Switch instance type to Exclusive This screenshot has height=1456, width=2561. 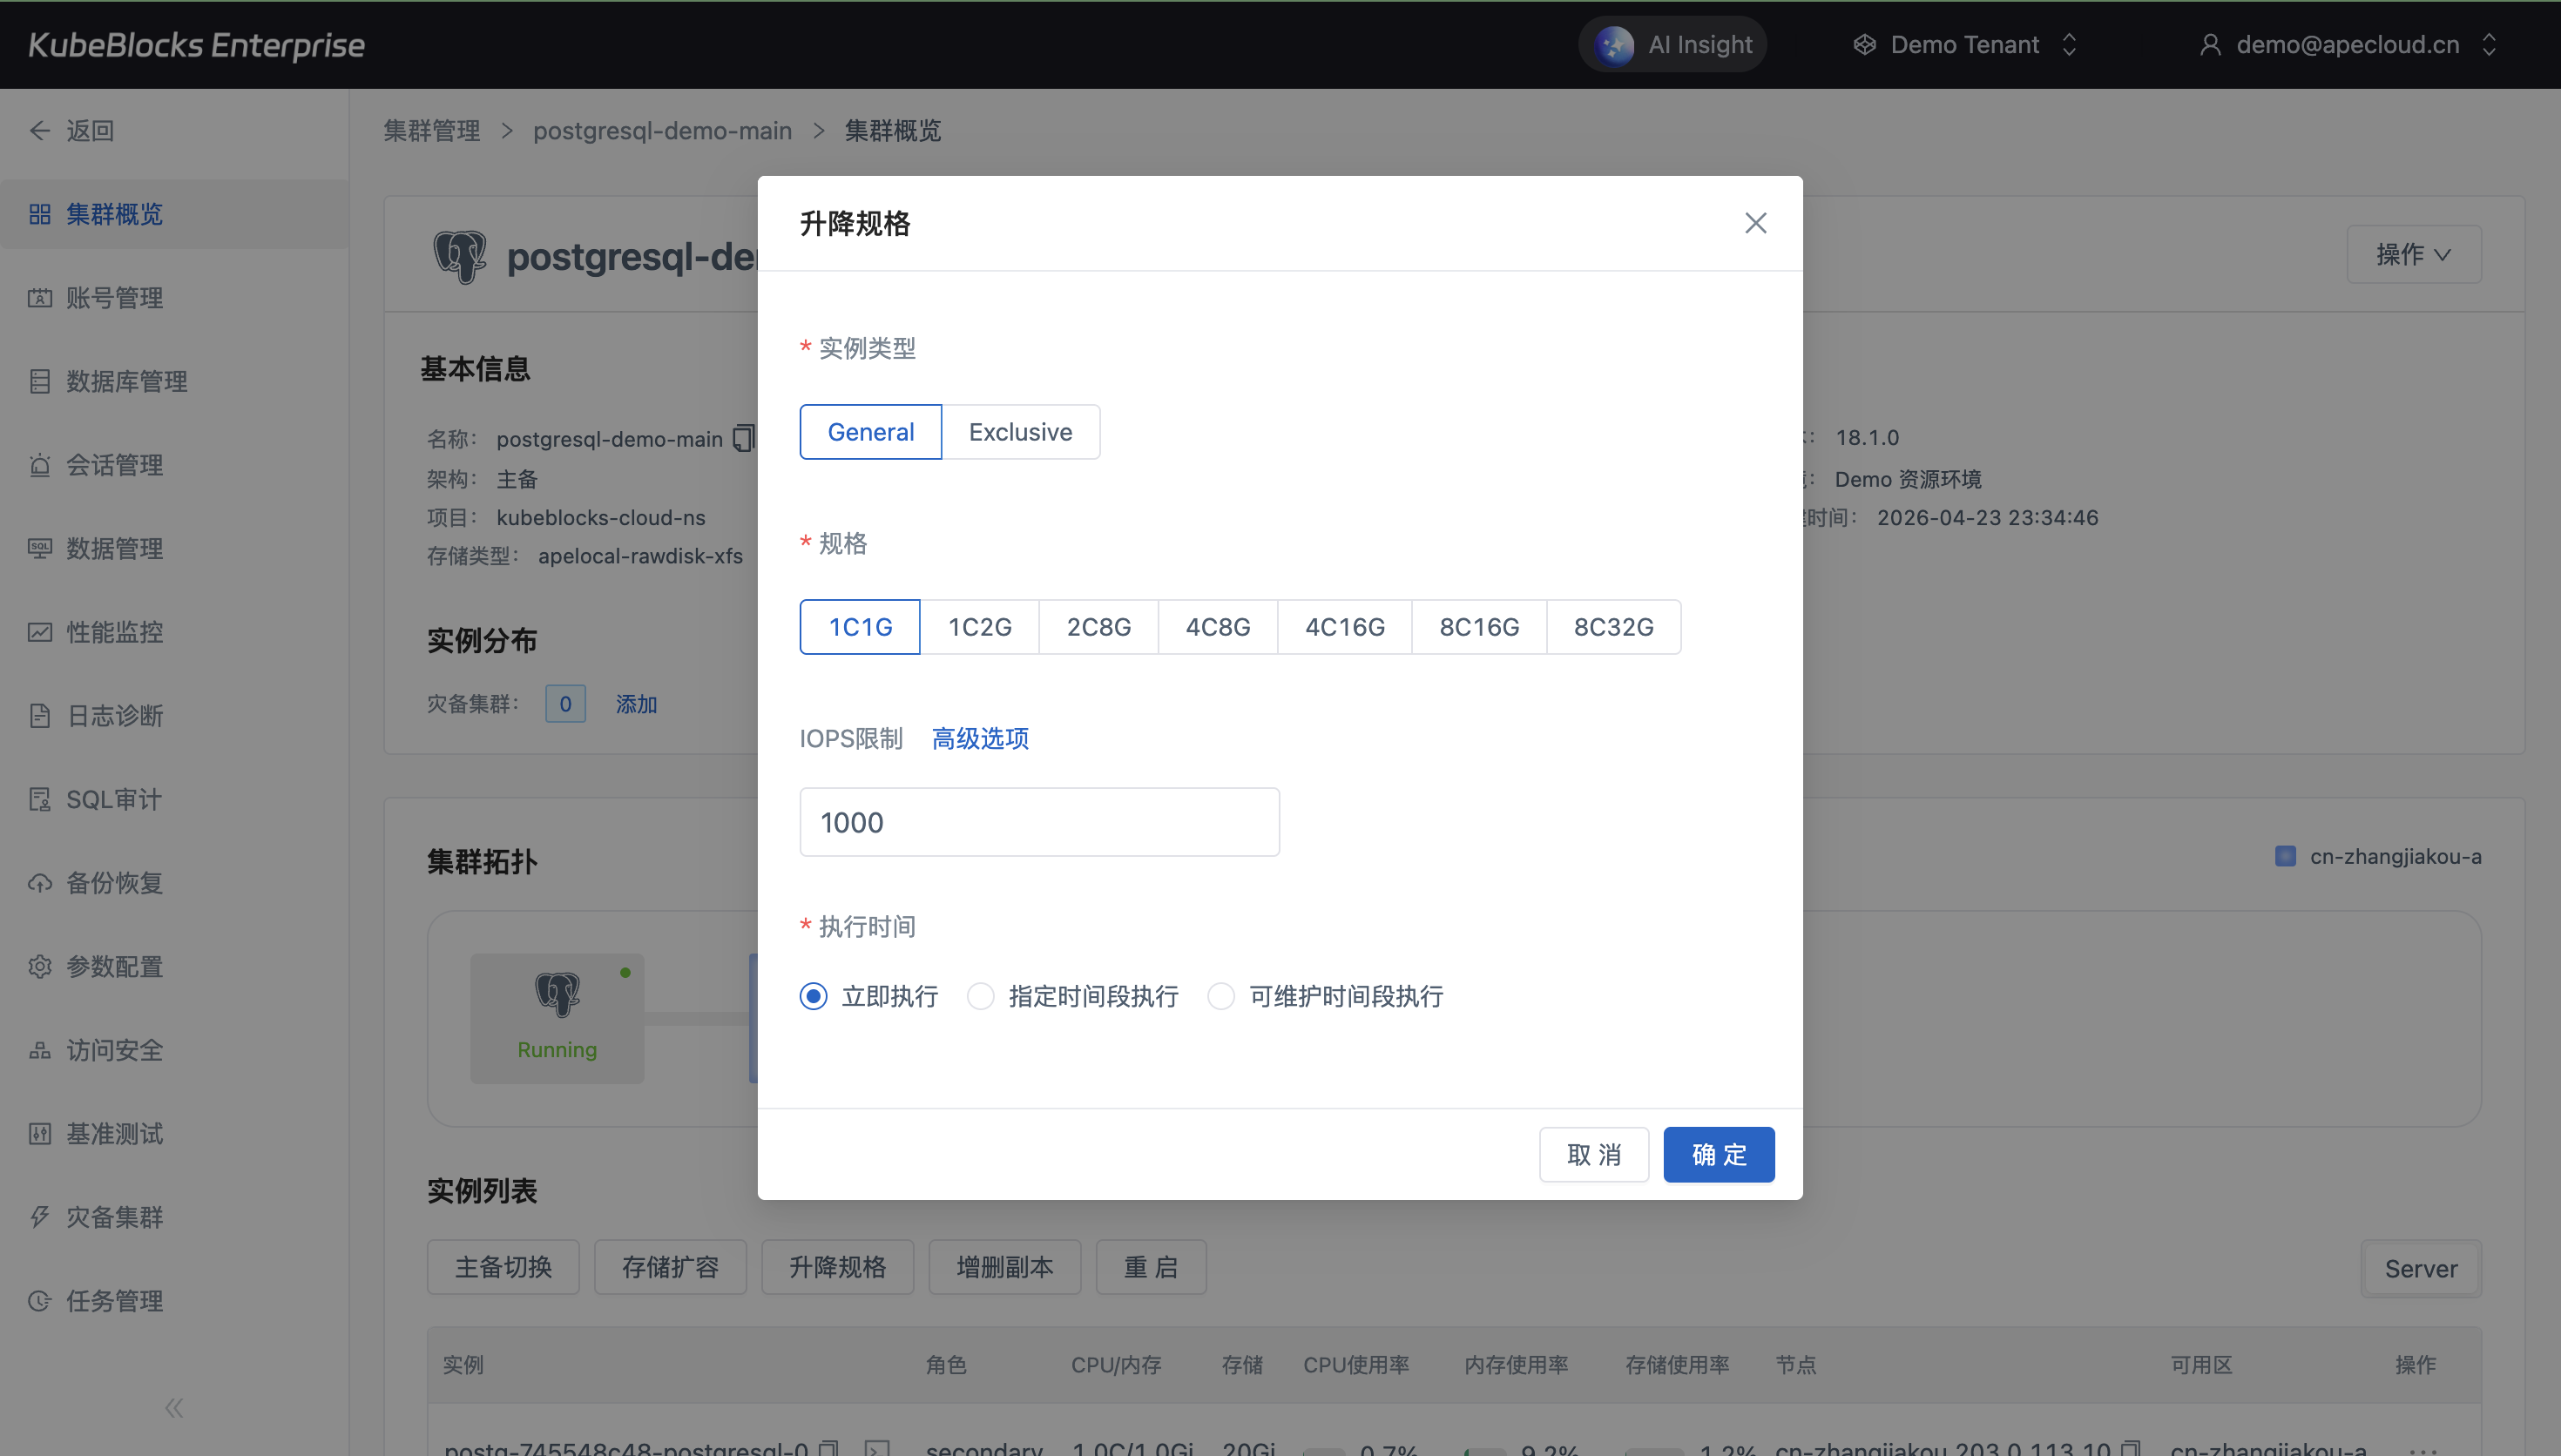1020,432
